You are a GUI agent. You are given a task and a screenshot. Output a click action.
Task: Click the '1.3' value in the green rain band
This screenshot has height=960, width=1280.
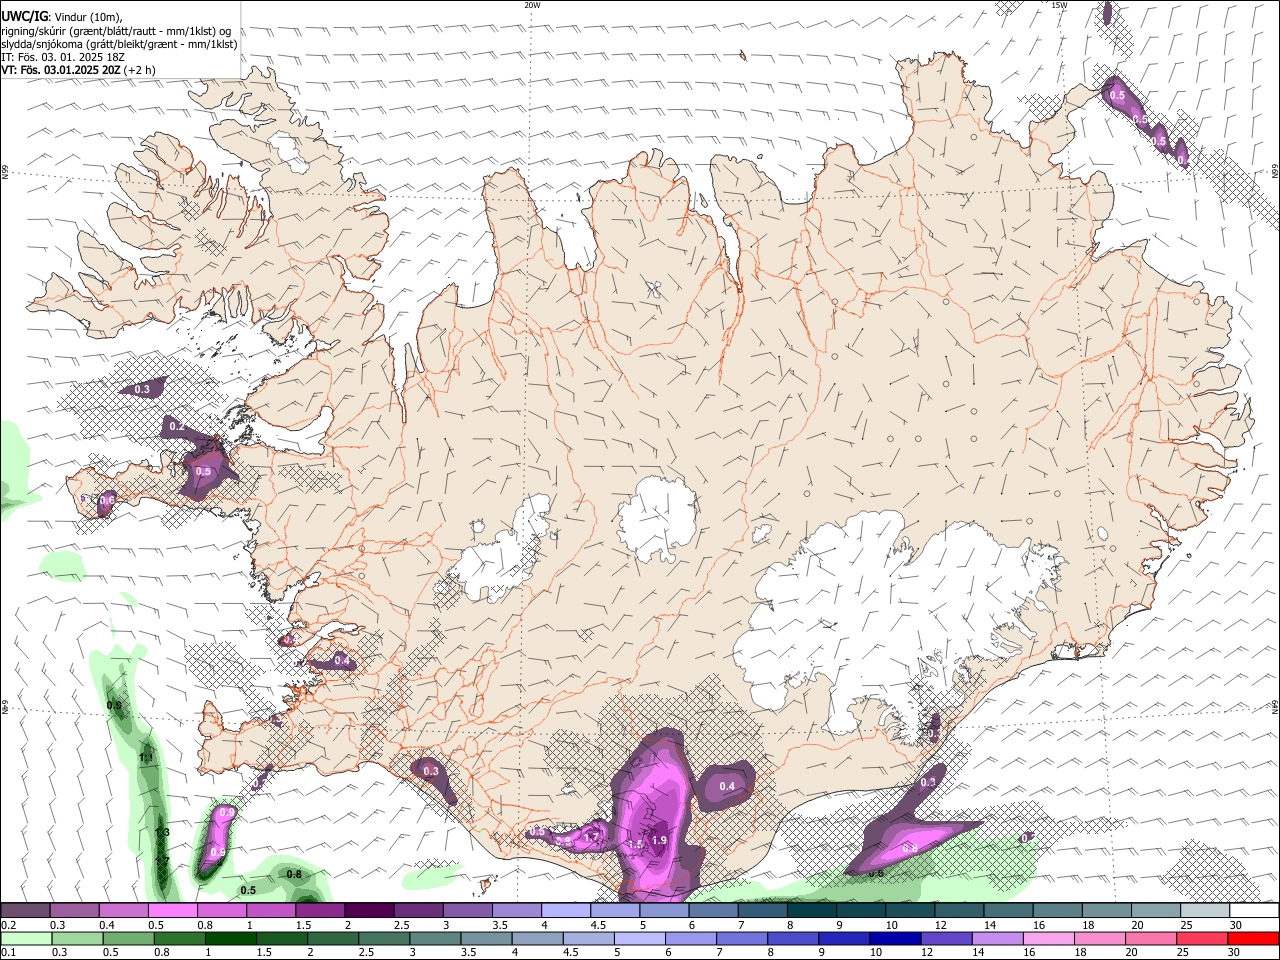coord(162,832)
